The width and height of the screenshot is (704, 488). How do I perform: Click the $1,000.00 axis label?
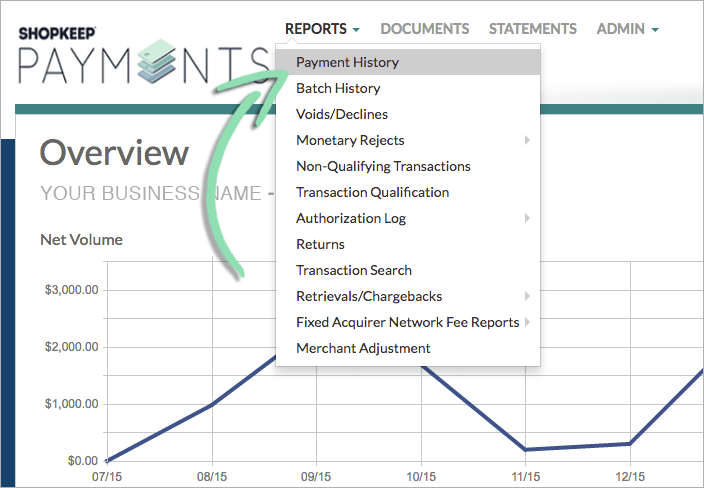point(71,404)
